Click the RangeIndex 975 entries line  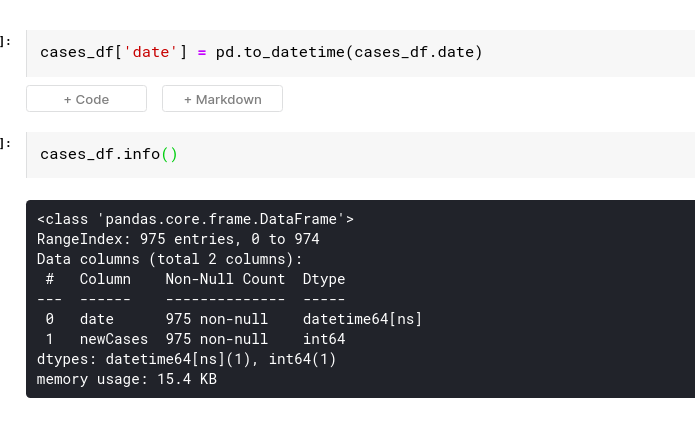coord(178,239)
